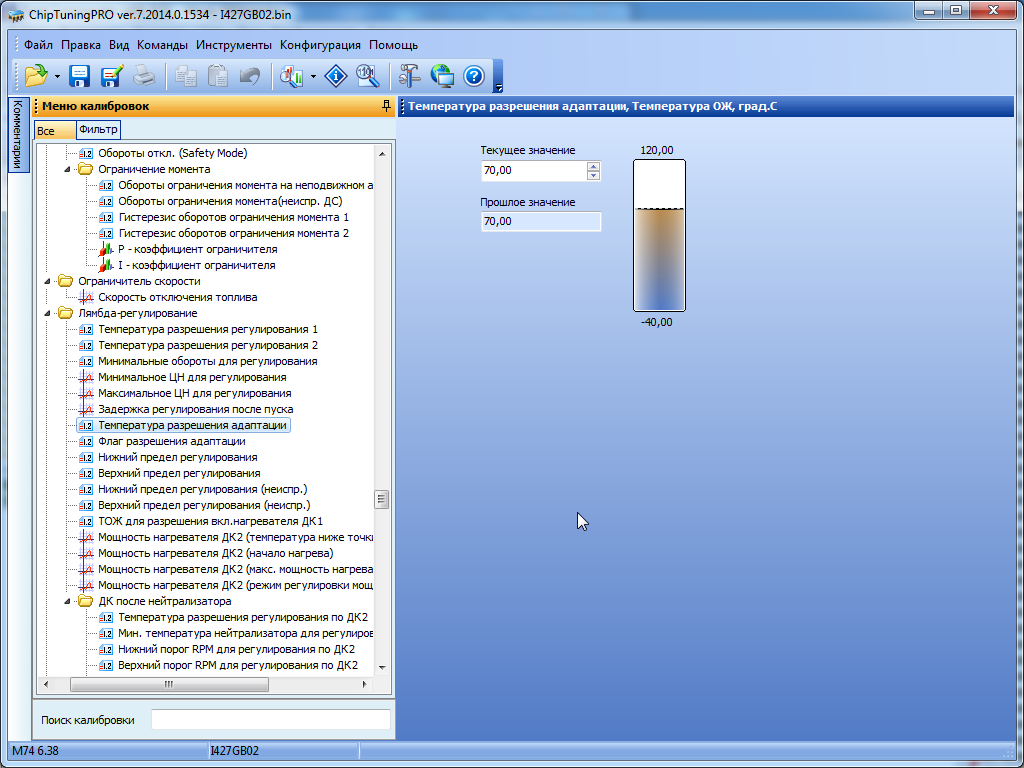Open settings with hammer and wrench icon
Screen dimensions: 1024x768
[x=410, y=75]
